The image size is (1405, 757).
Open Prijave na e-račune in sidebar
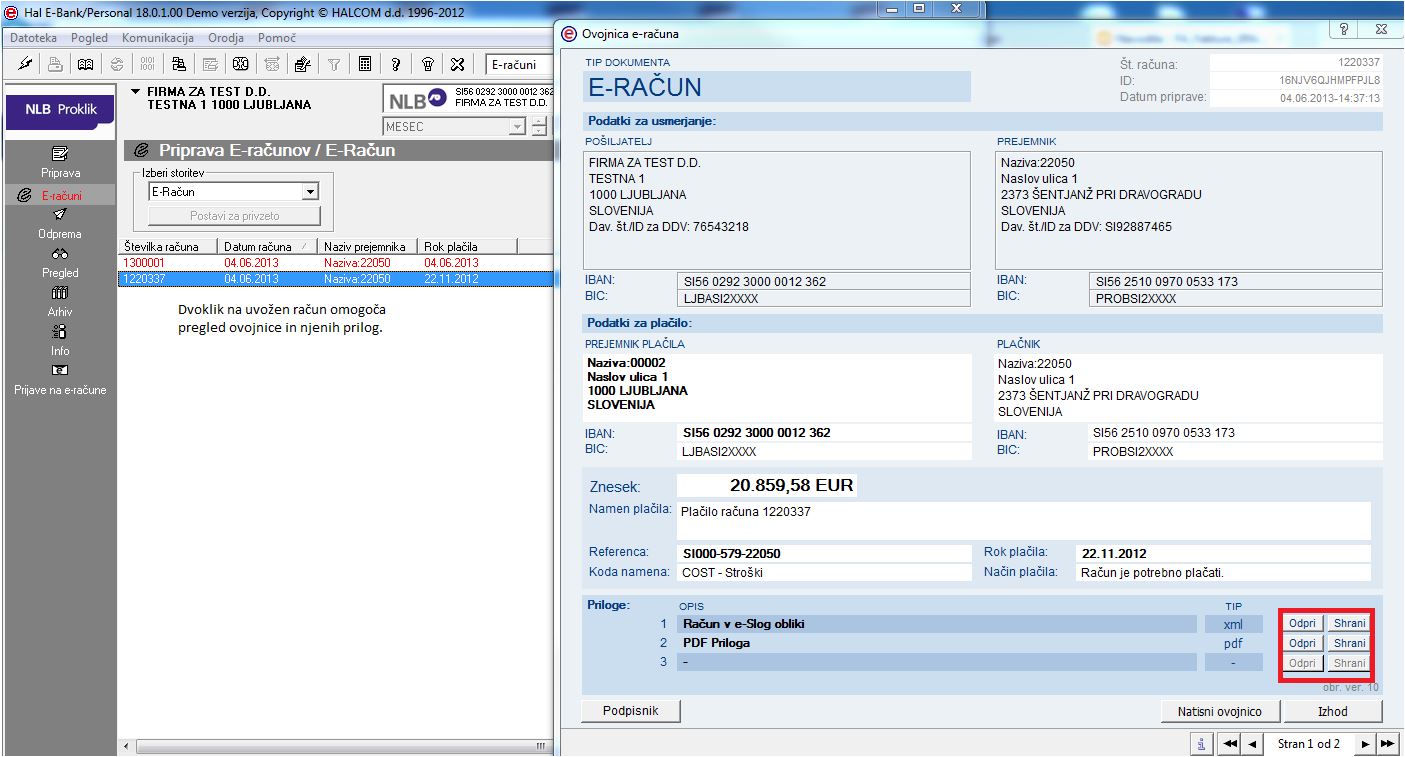coord(60,379)
